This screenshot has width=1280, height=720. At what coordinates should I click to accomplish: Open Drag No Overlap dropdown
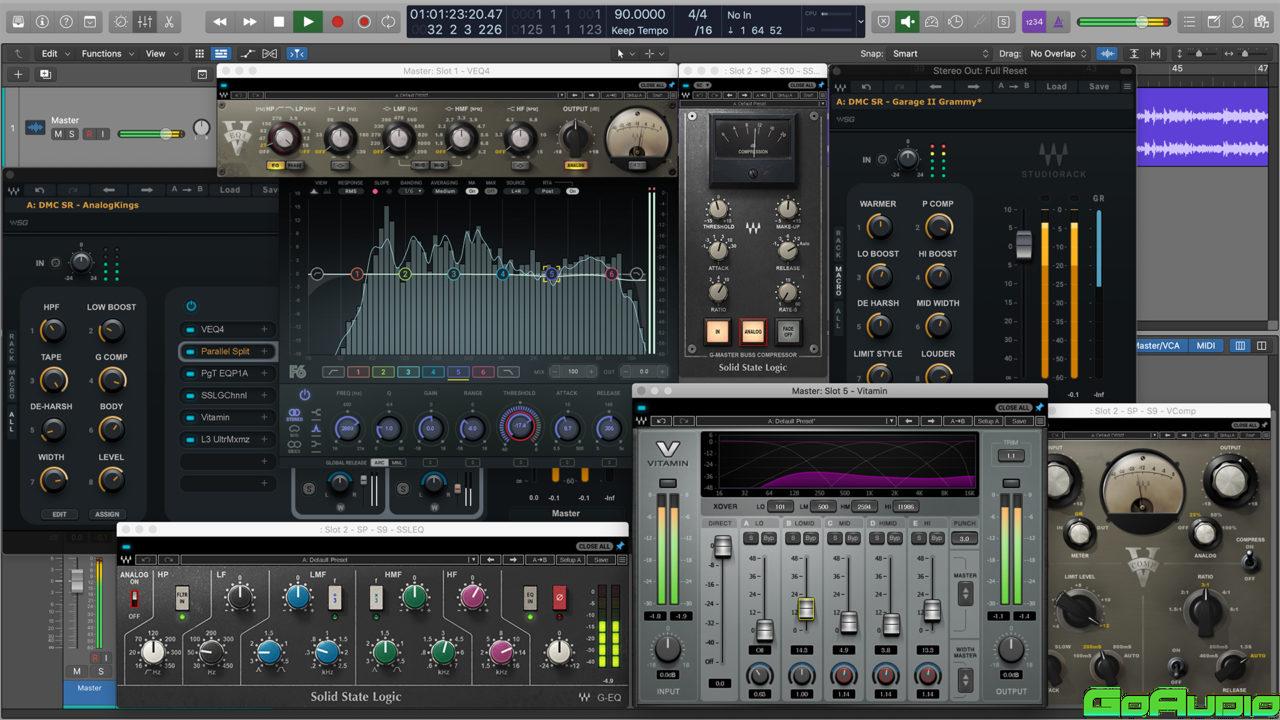[1057, 54]
